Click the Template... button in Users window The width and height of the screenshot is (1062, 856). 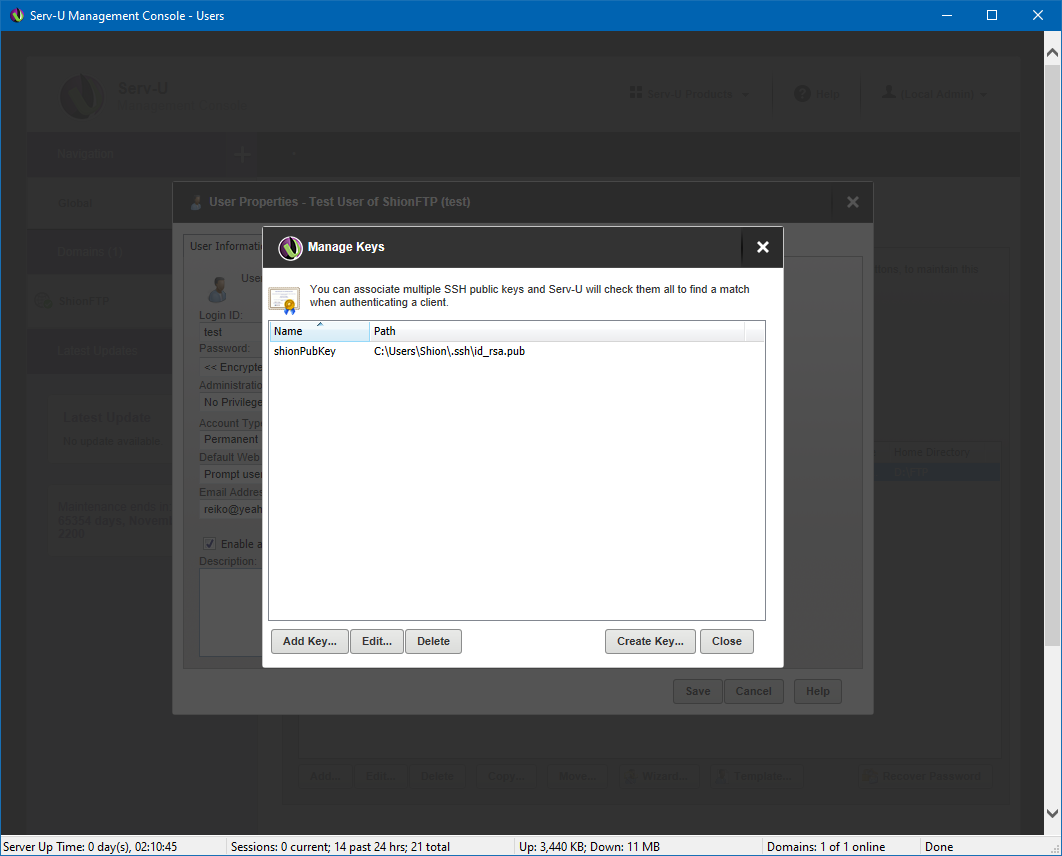point(757,776)
